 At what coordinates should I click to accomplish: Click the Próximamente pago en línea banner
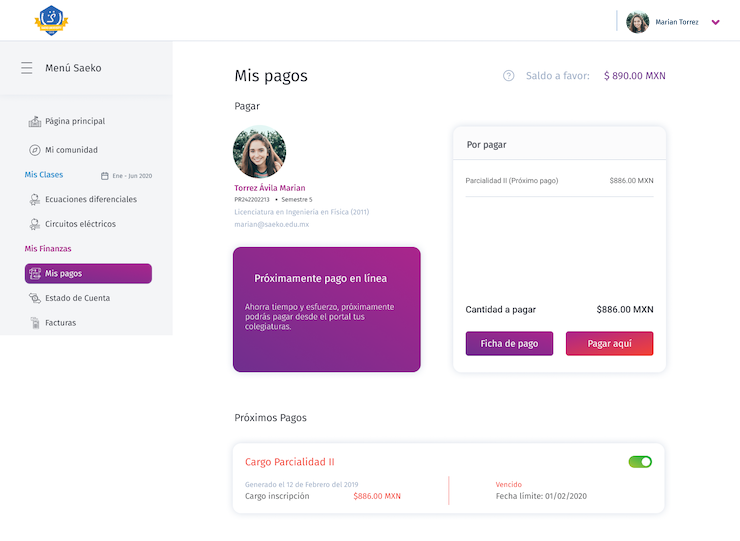tap(327, 309)
